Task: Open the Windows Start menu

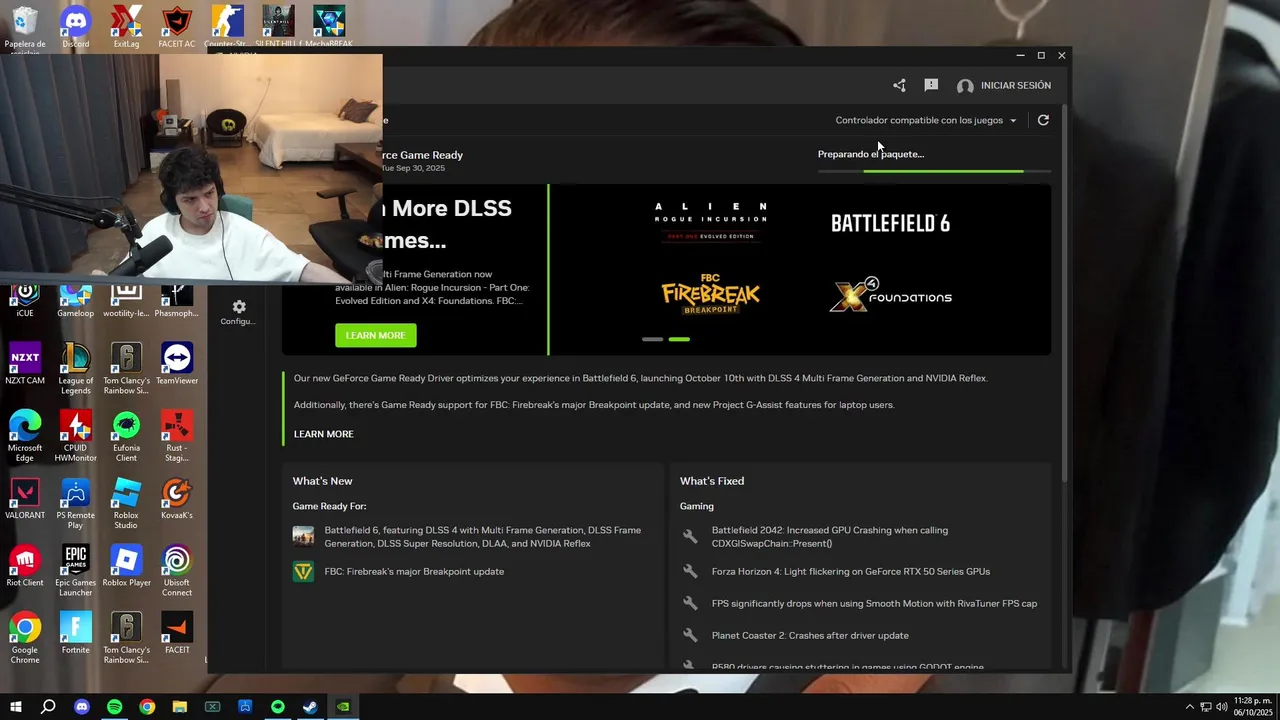Action: [x=16, y=707]
